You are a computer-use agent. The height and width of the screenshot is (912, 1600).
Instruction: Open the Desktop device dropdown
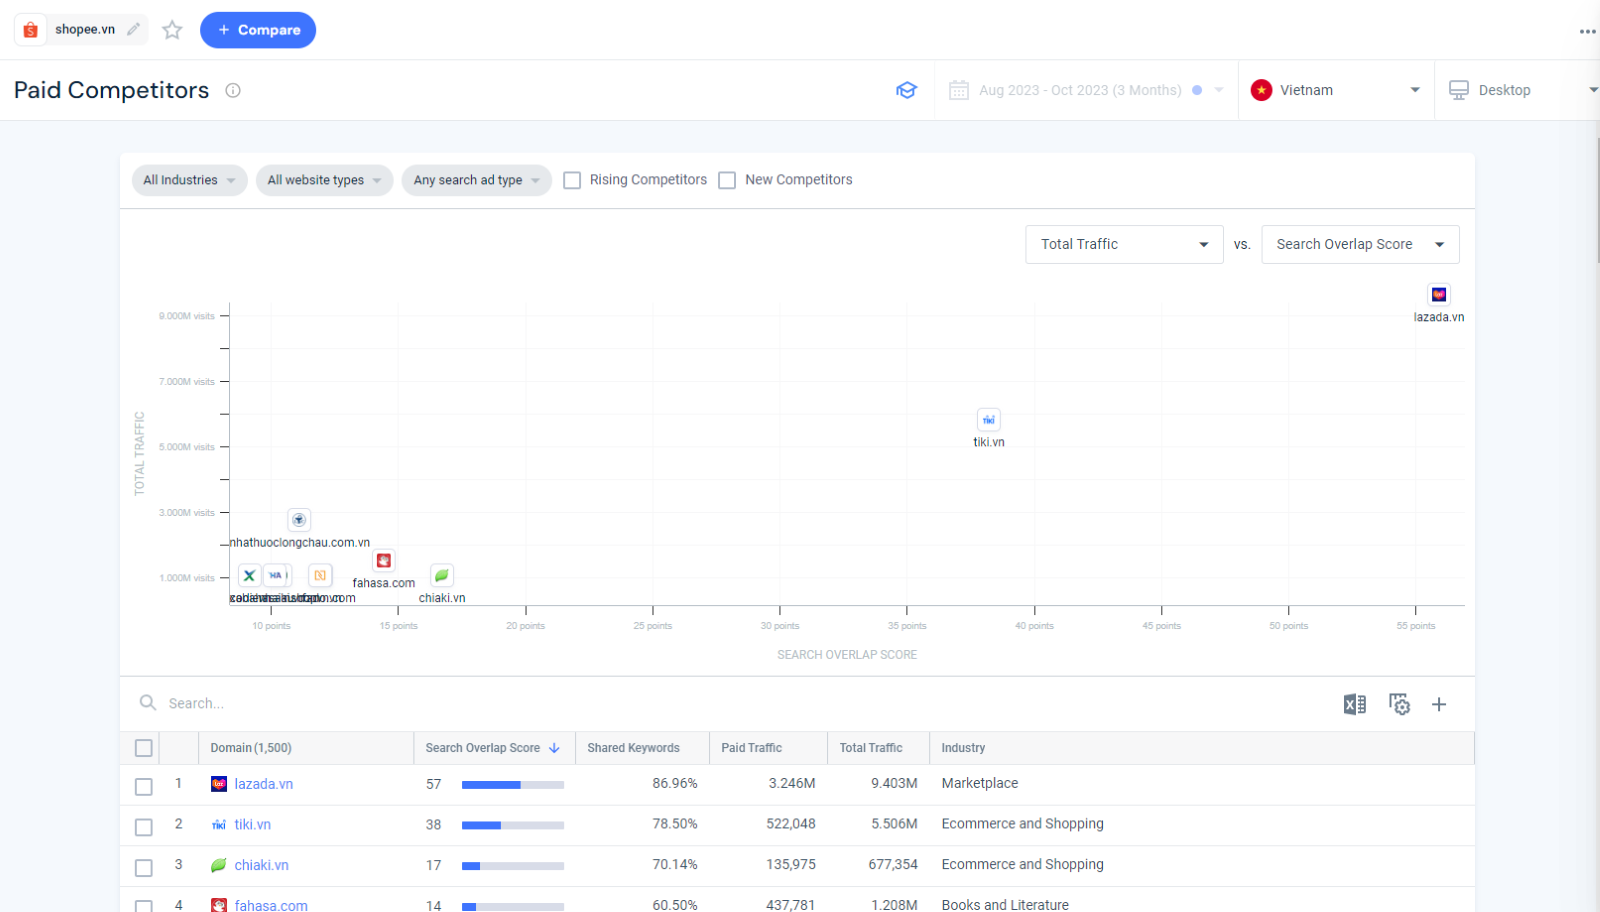1520,90
